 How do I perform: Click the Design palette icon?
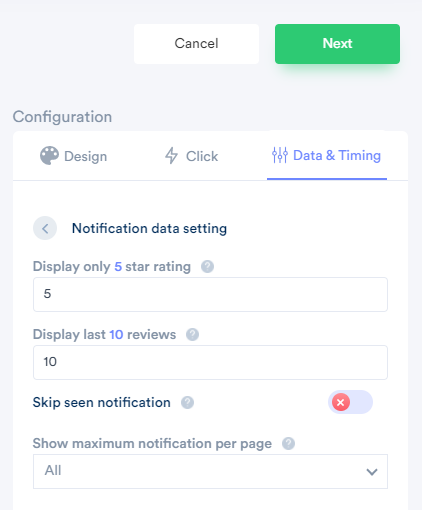pyautogui.click(x=49, y=156)
